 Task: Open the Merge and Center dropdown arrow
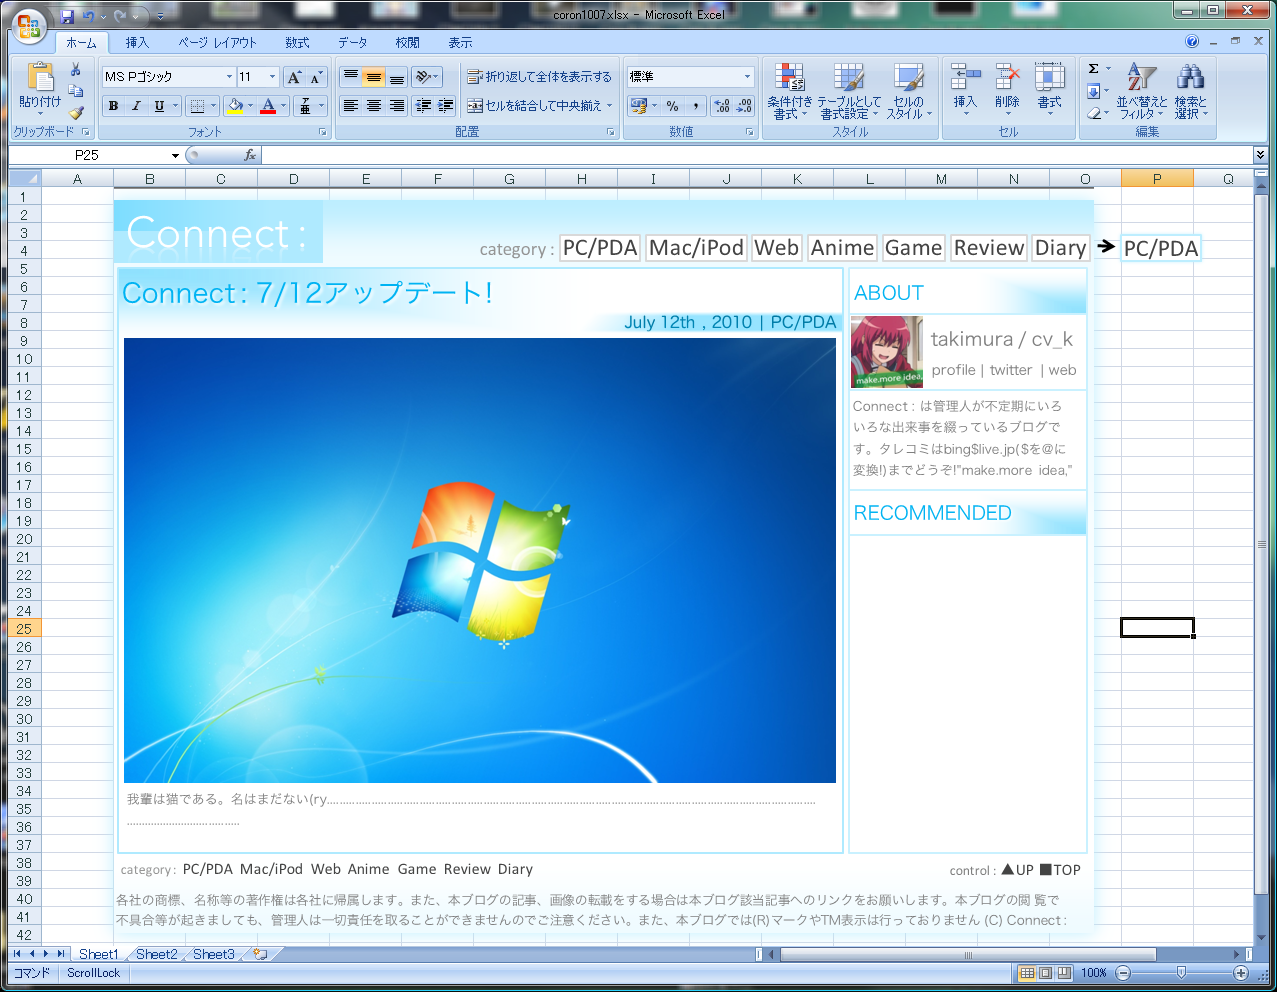609,106
